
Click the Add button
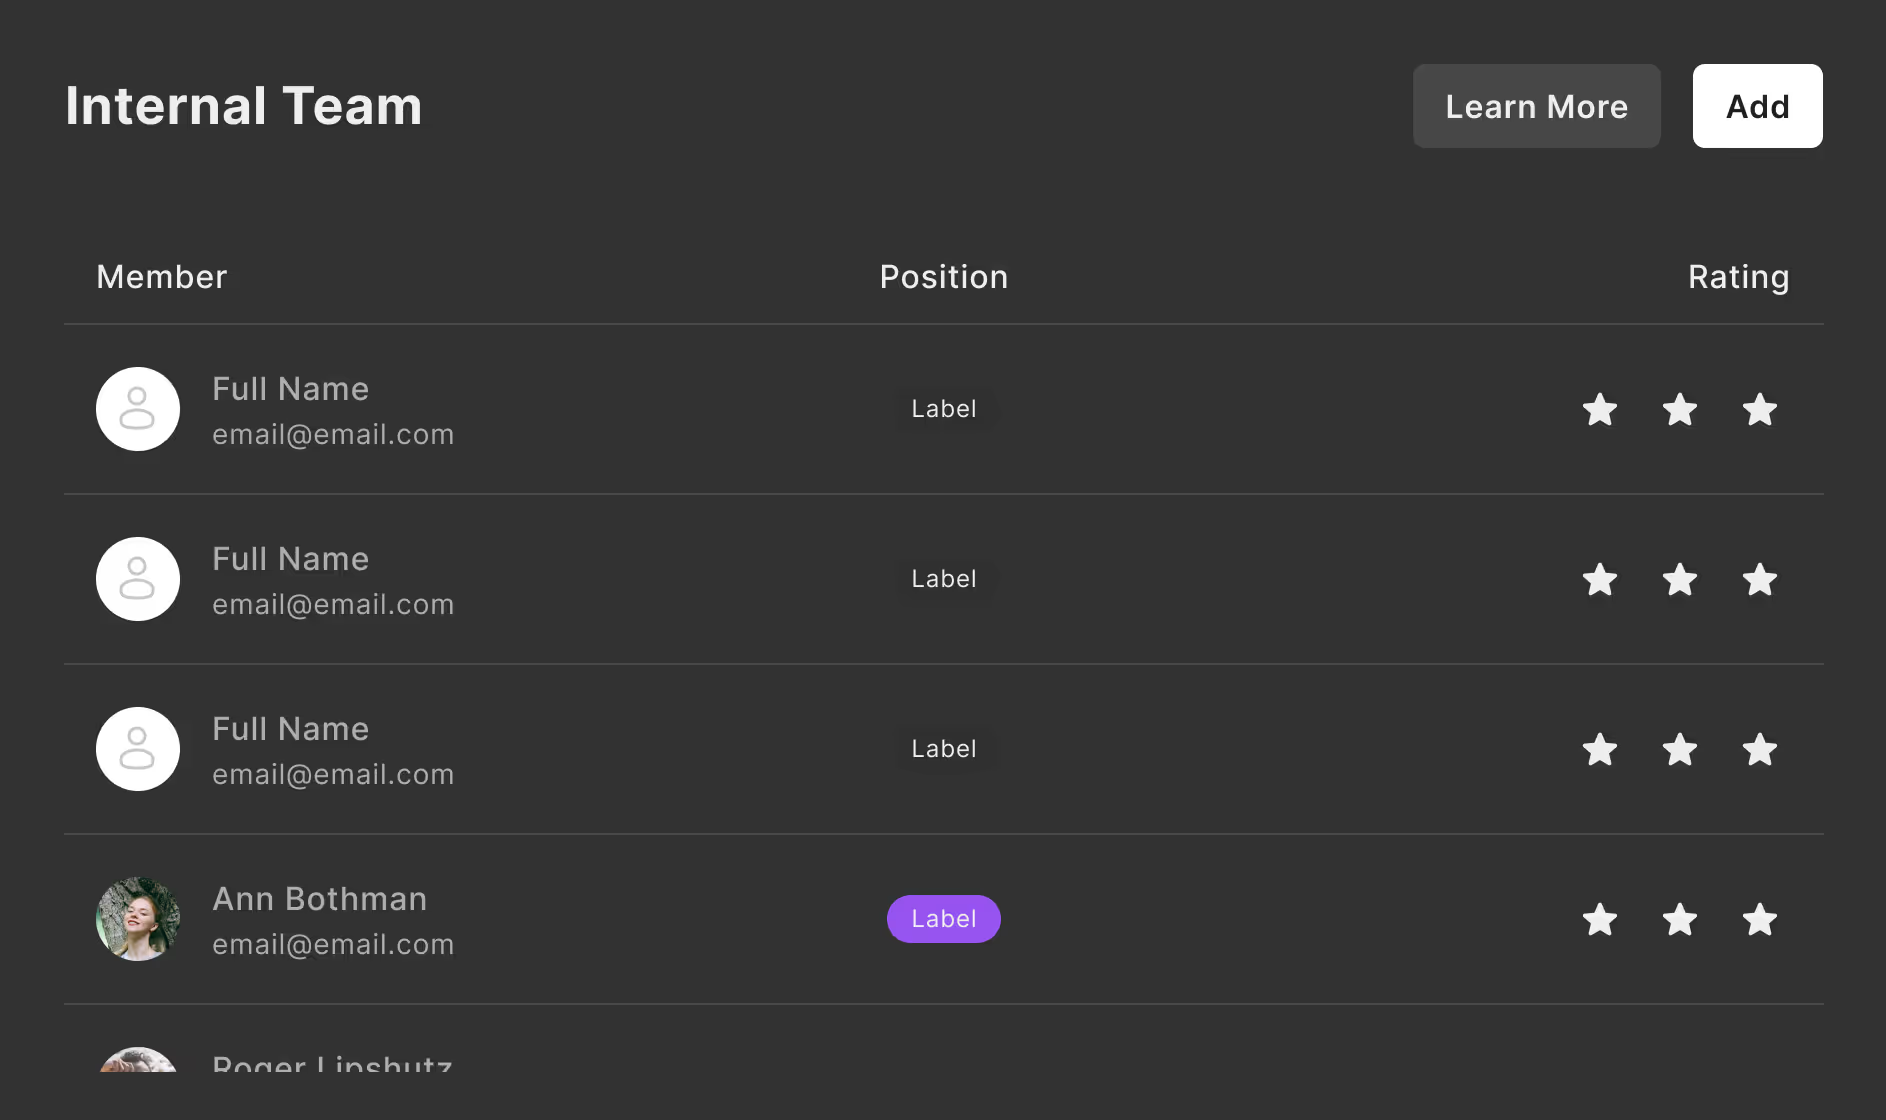pyautogui.click(x=1757, y=106)
